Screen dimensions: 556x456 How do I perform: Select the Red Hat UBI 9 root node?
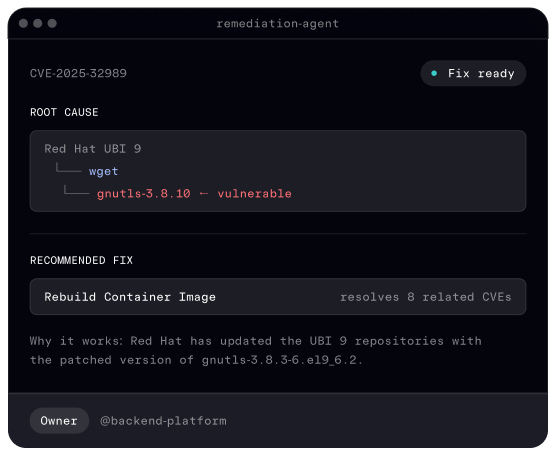pyautogui.click(x=93, y=149)
